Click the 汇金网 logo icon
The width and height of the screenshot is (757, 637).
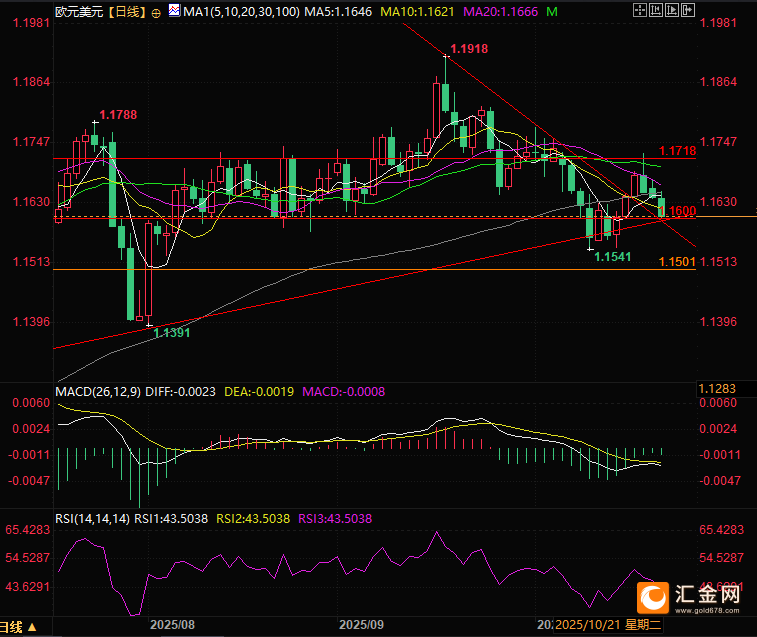point(654,597)
